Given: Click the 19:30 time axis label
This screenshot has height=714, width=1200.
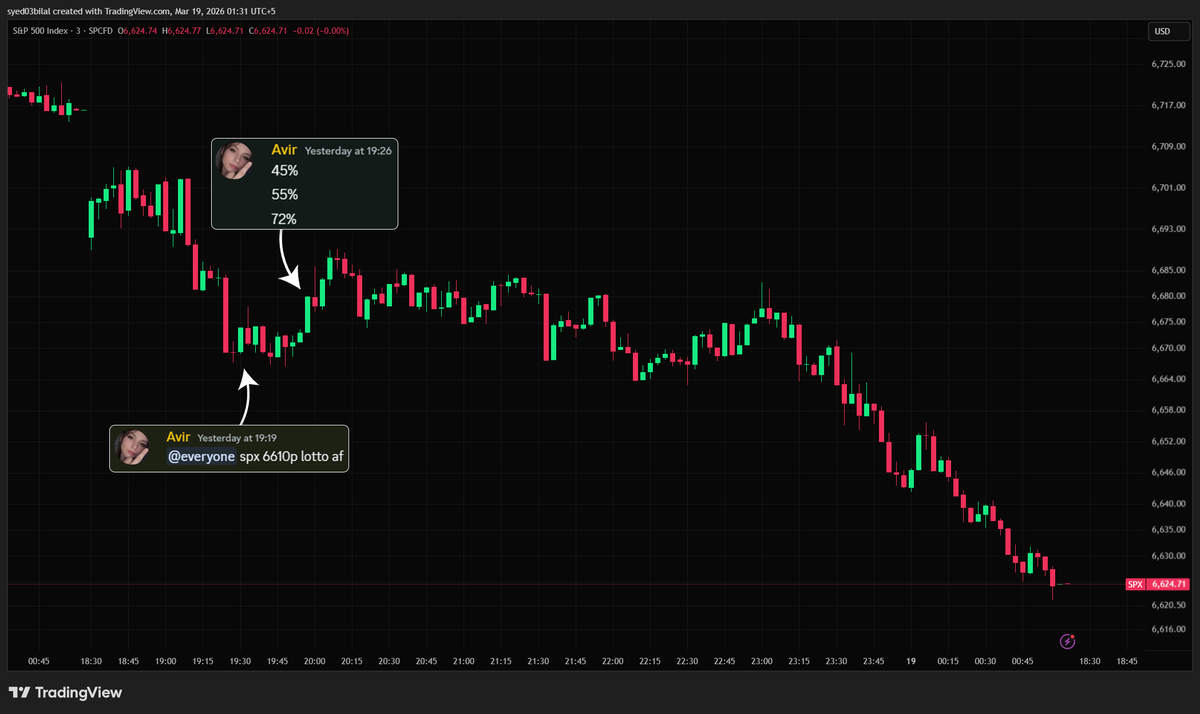Looking at the screenshot, I should pos(240,661).
